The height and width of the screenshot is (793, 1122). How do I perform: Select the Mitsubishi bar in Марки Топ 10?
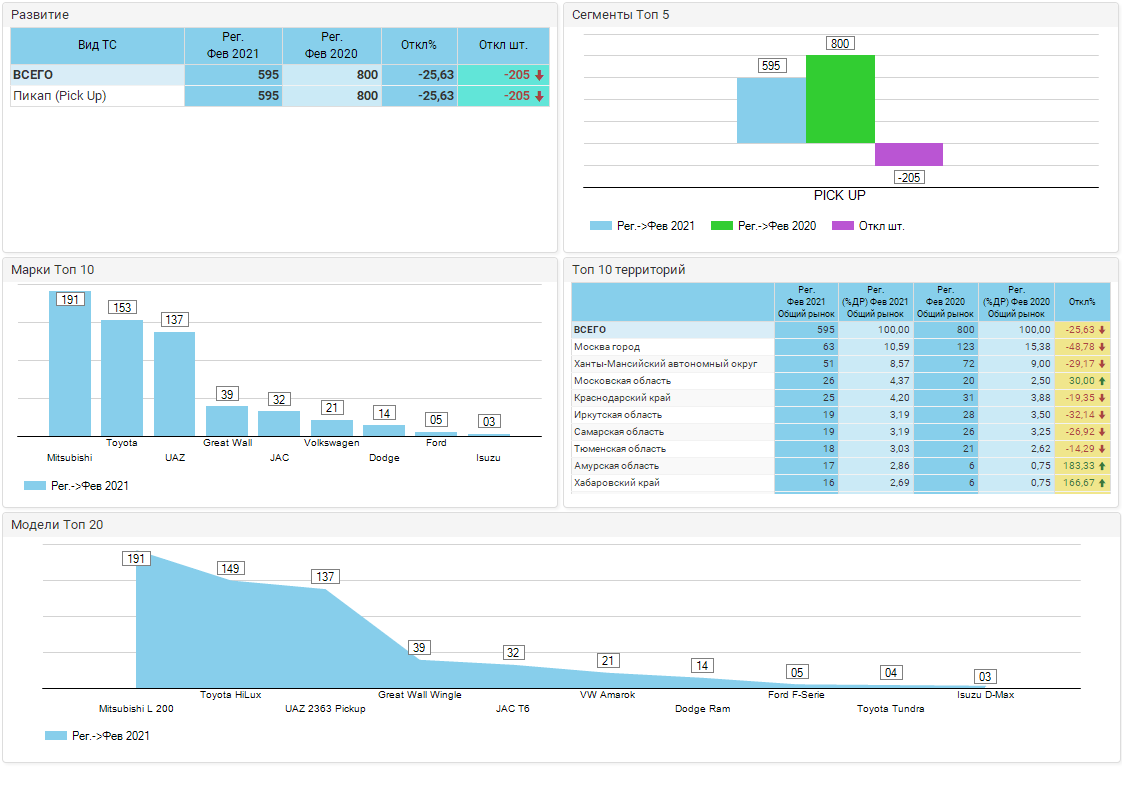tap(70, 365)
